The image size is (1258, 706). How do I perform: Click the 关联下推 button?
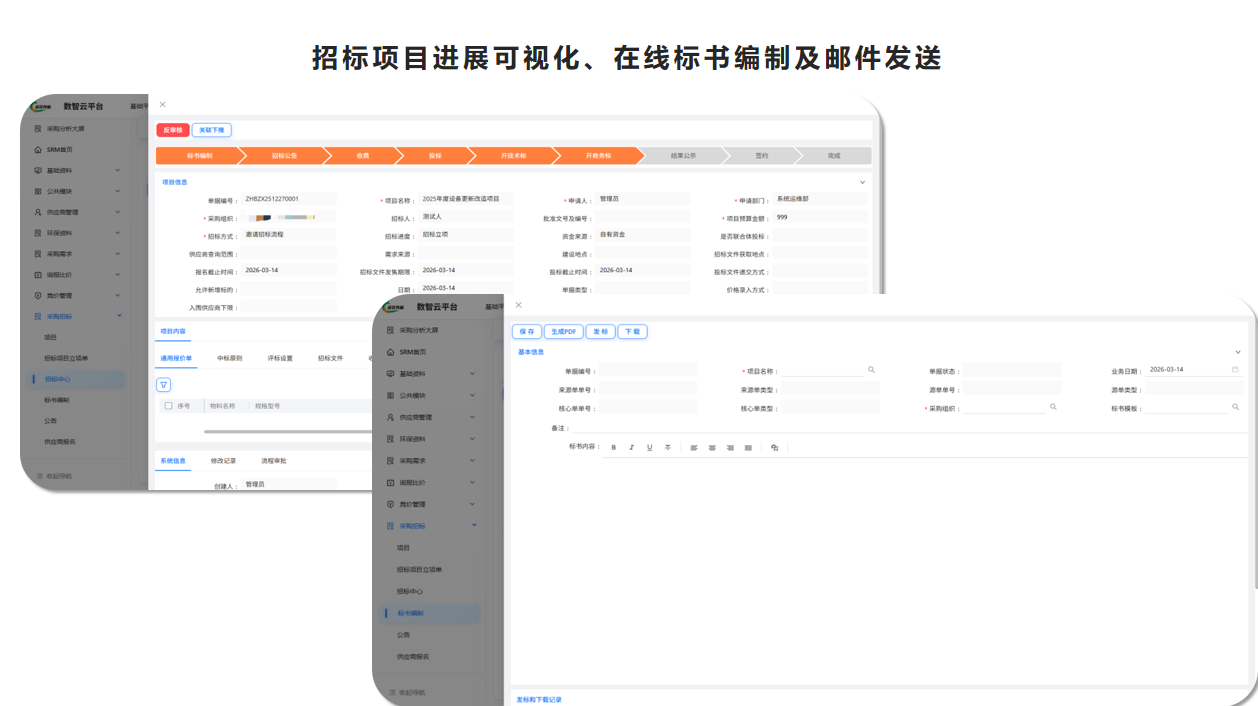pyautogui.click(x=212, y=130)
